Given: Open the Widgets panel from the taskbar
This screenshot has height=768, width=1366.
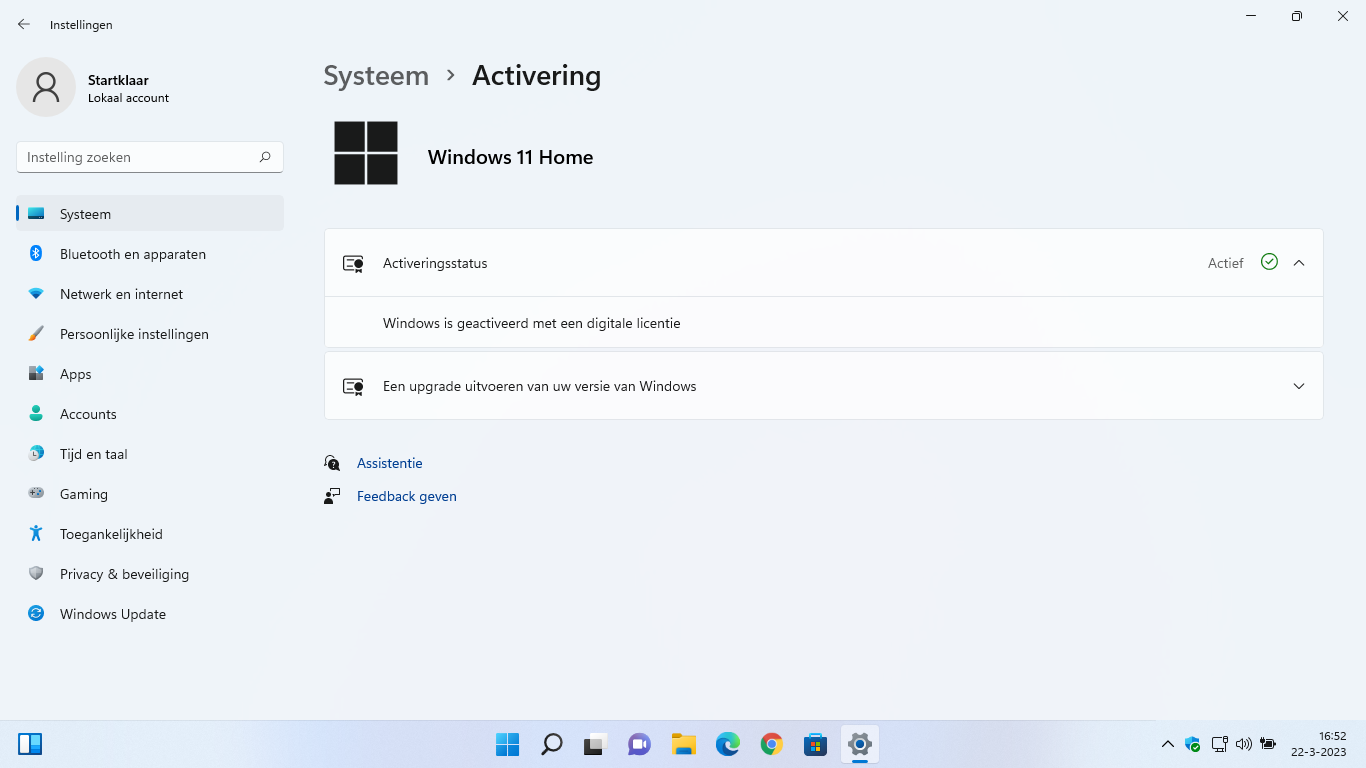Looking at the screenshot, I should pos(30,744).
